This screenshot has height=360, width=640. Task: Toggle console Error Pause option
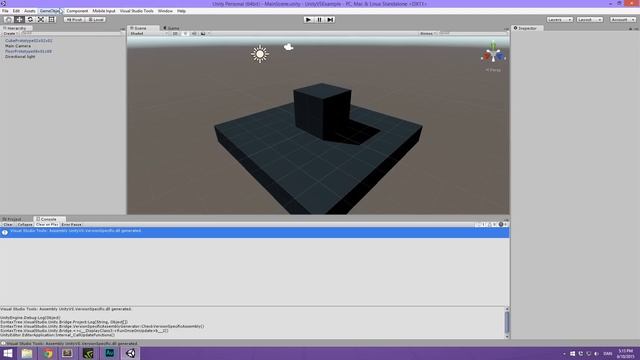[x=71, y=224]
